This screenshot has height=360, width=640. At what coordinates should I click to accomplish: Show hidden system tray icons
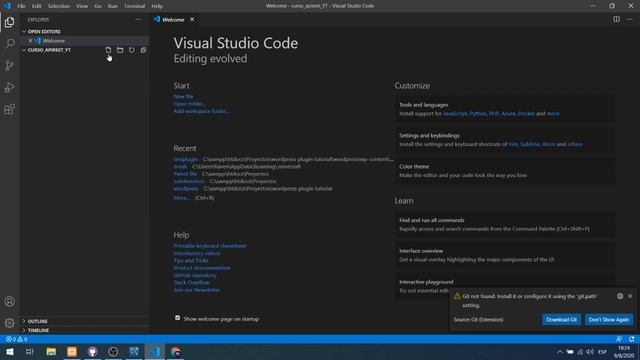[560, 352]
